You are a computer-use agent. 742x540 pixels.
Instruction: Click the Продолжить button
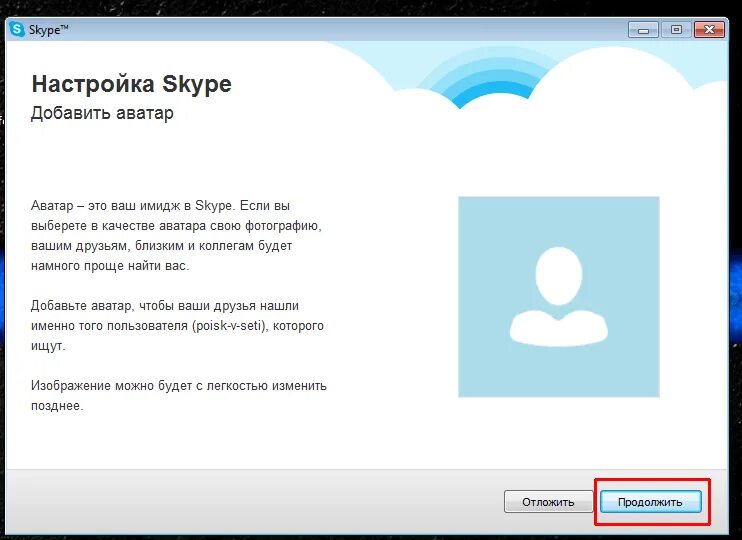coord(651,502)
